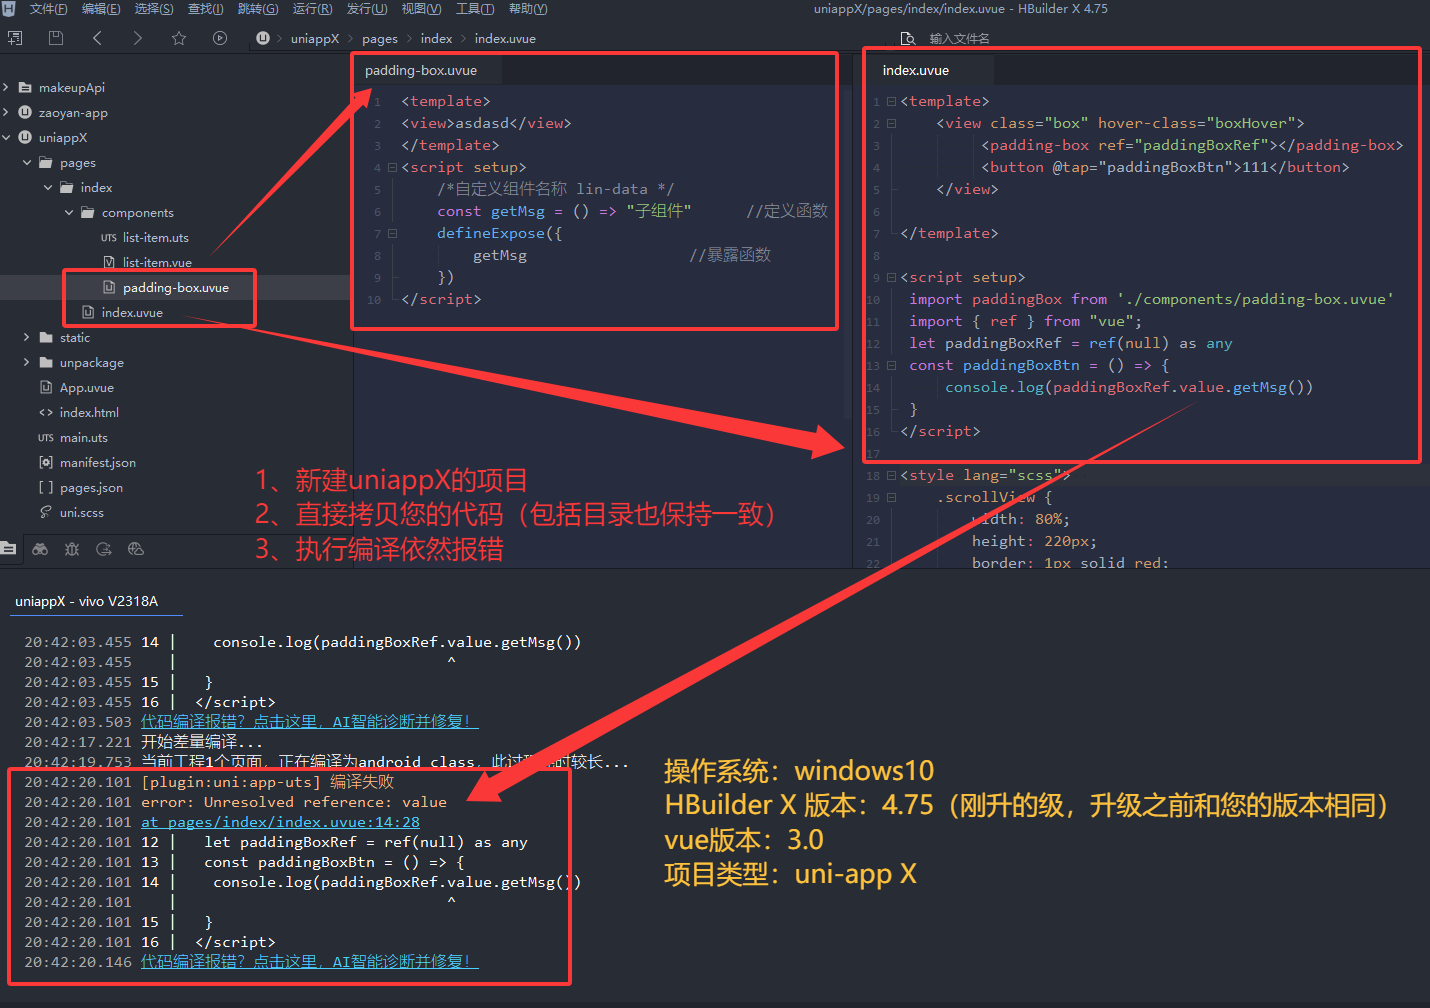
Task: Click the pages breadcrumb segment
Action: (x=380, y=39)
